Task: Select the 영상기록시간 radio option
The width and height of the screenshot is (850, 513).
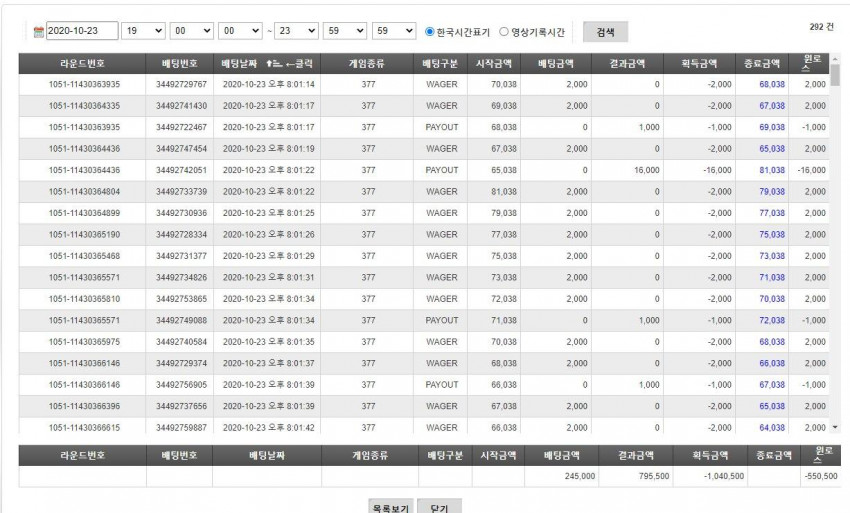Action: pyautogui.click(x=504, y=31)
